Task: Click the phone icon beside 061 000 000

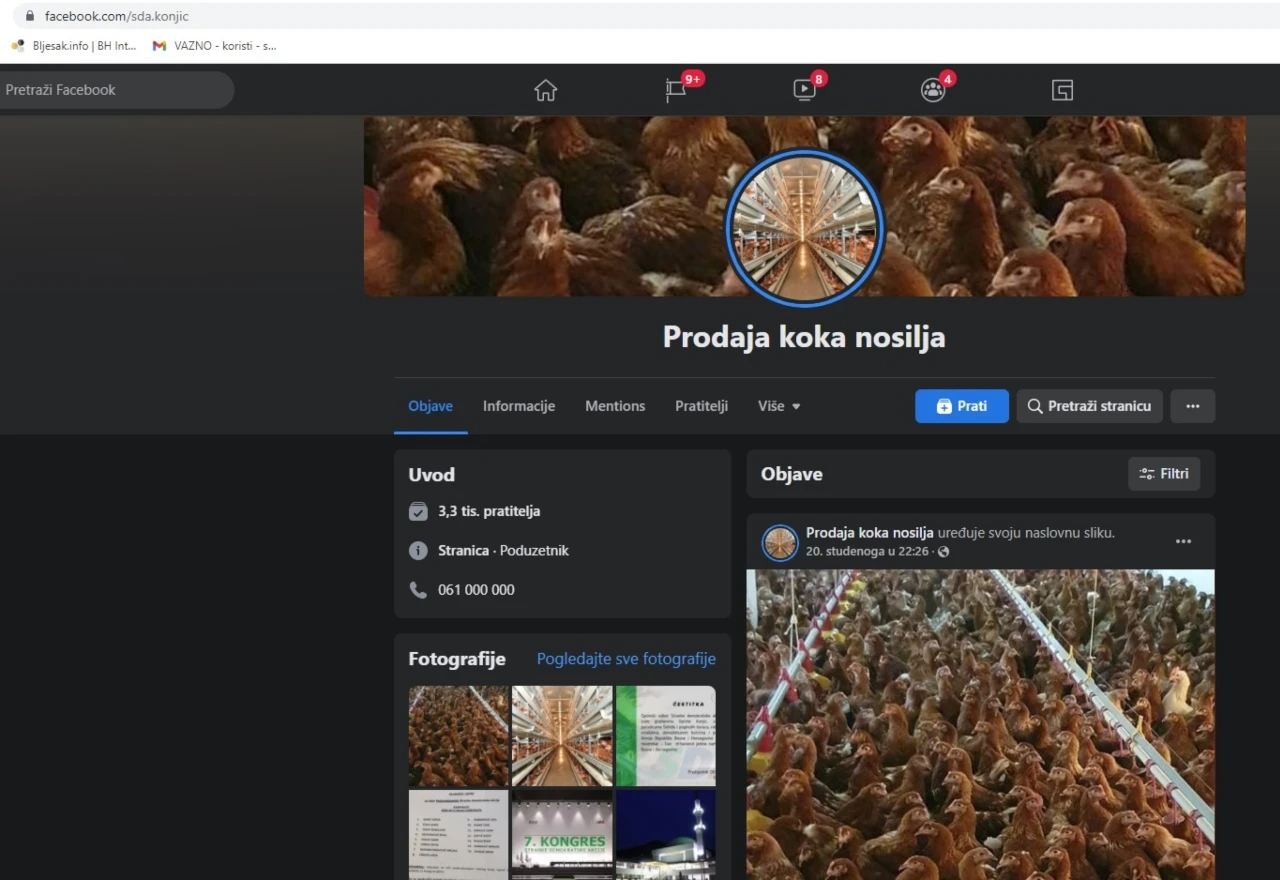Action: click(x=418, y=590)
